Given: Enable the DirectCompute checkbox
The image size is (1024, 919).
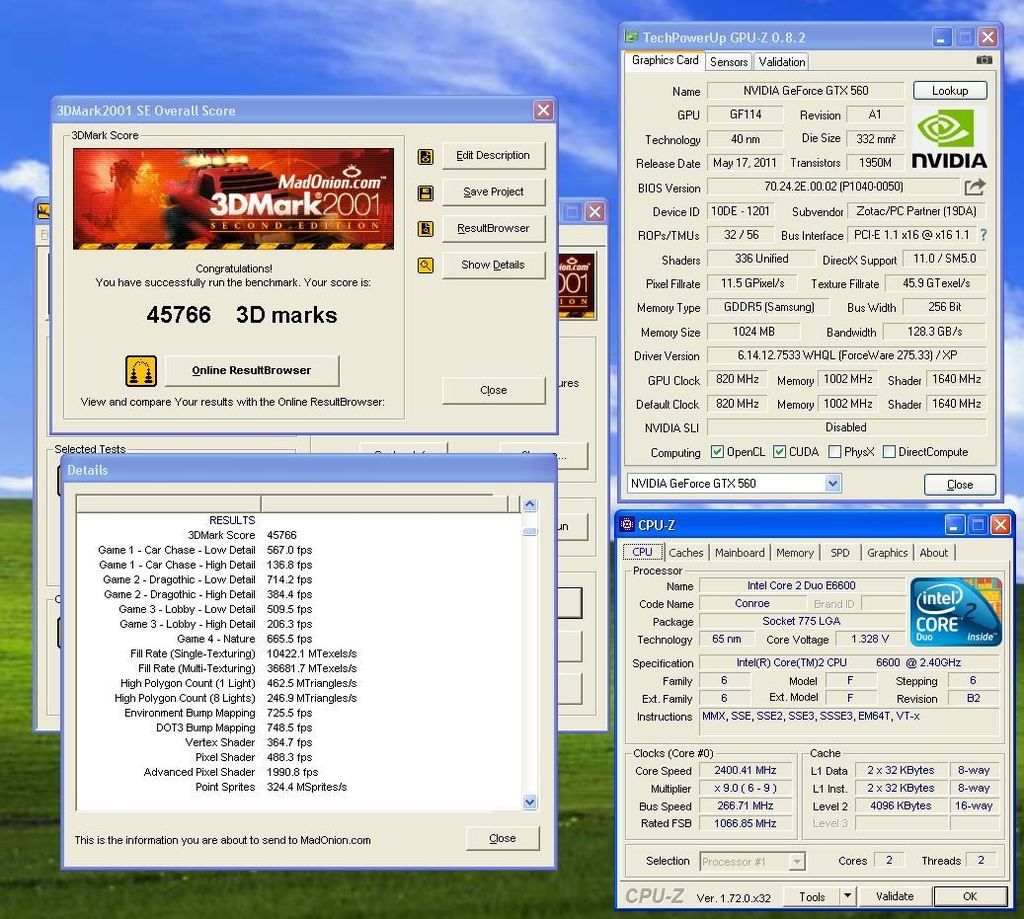Looking at the screenshot, I should 889,451.
